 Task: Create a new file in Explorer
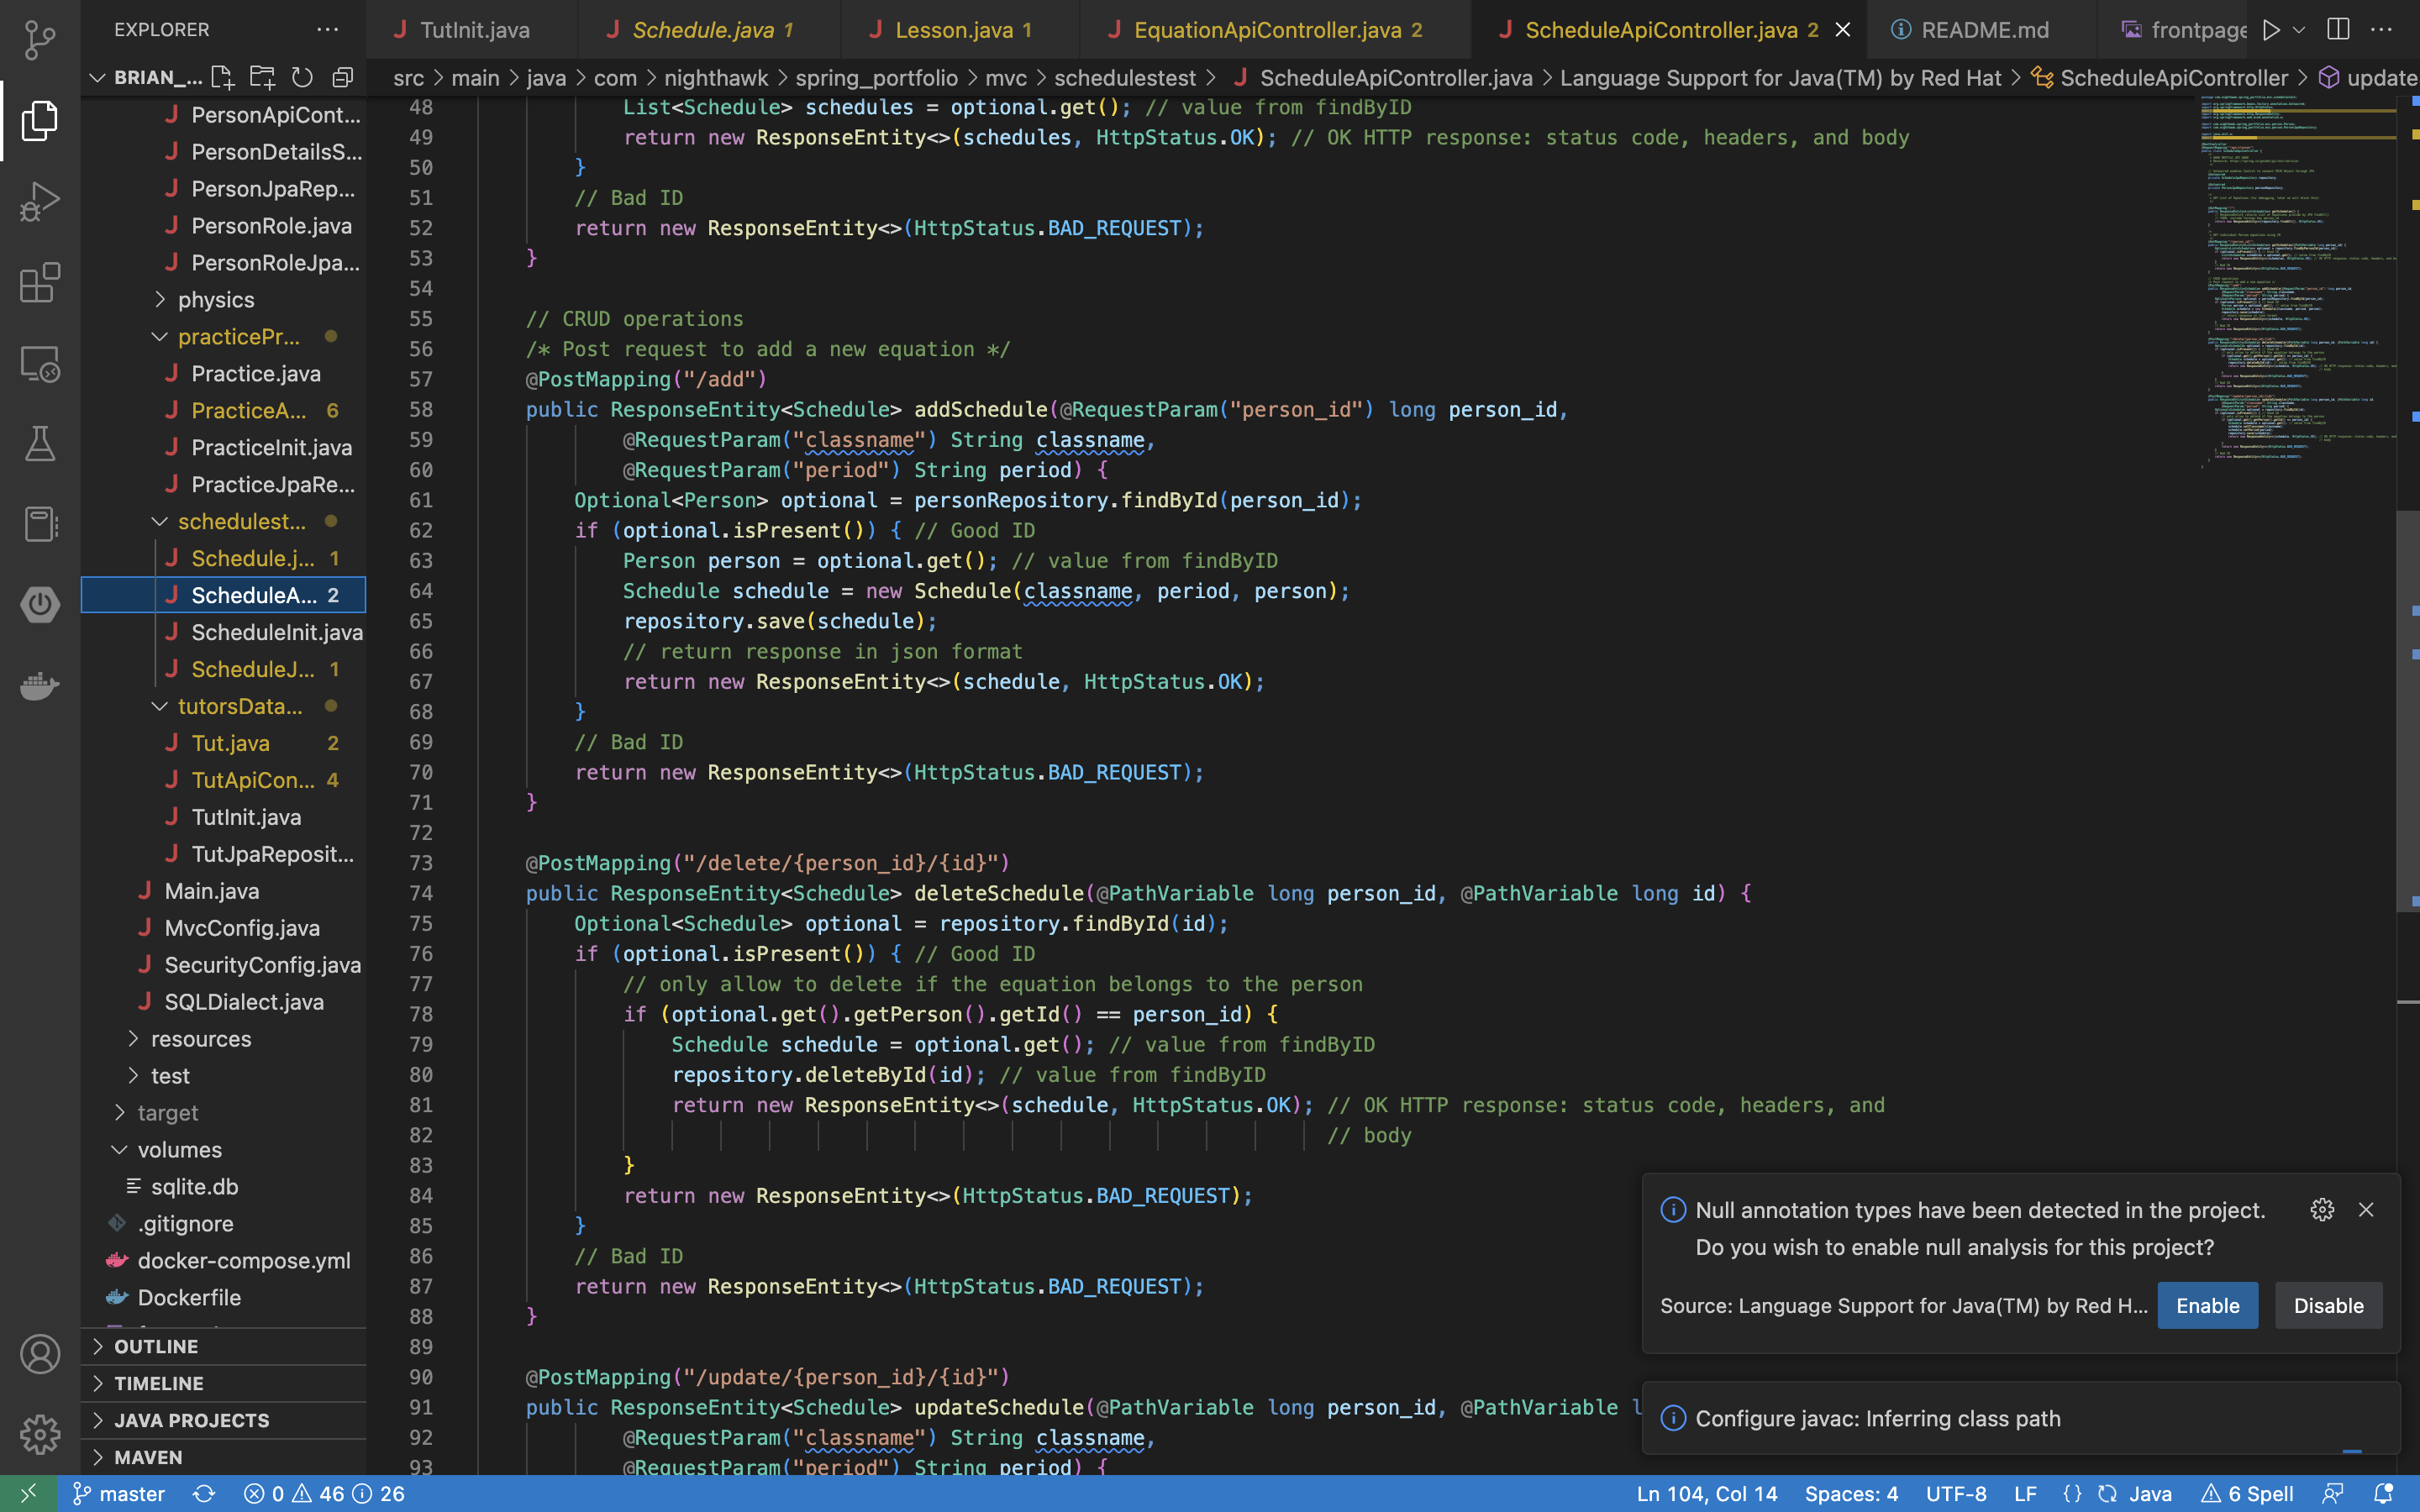222,77
